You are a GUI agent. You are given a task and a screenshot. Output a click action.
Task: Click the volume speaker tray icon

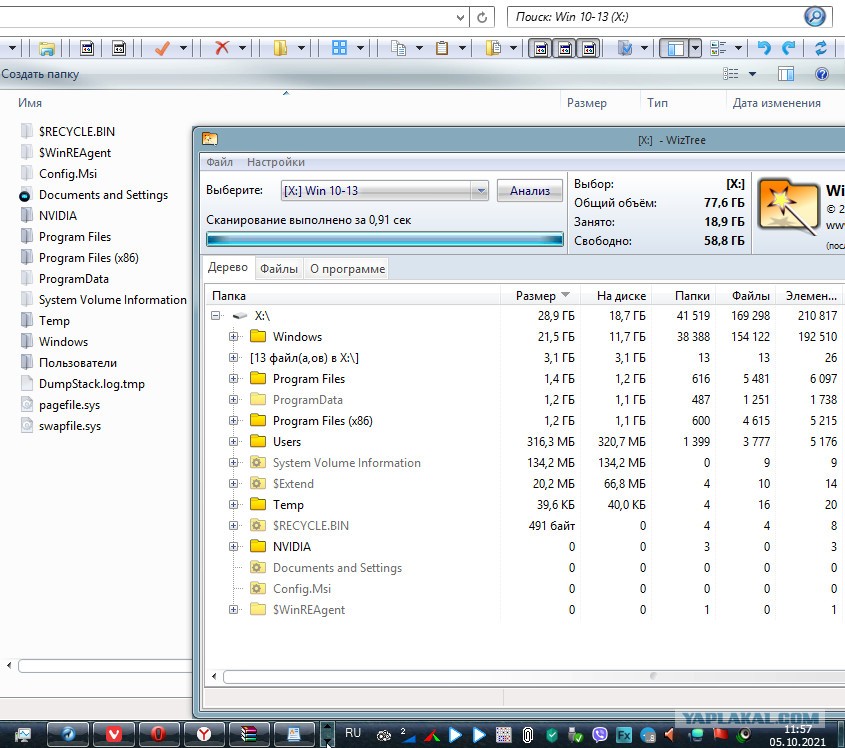[670, 735]
